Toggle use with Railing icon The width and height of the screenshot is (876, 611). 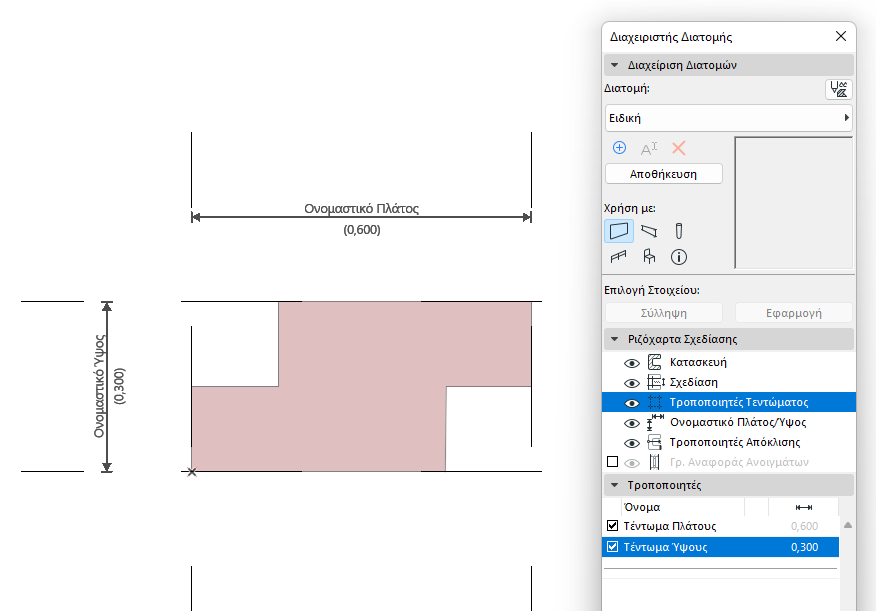pos(618,257)
